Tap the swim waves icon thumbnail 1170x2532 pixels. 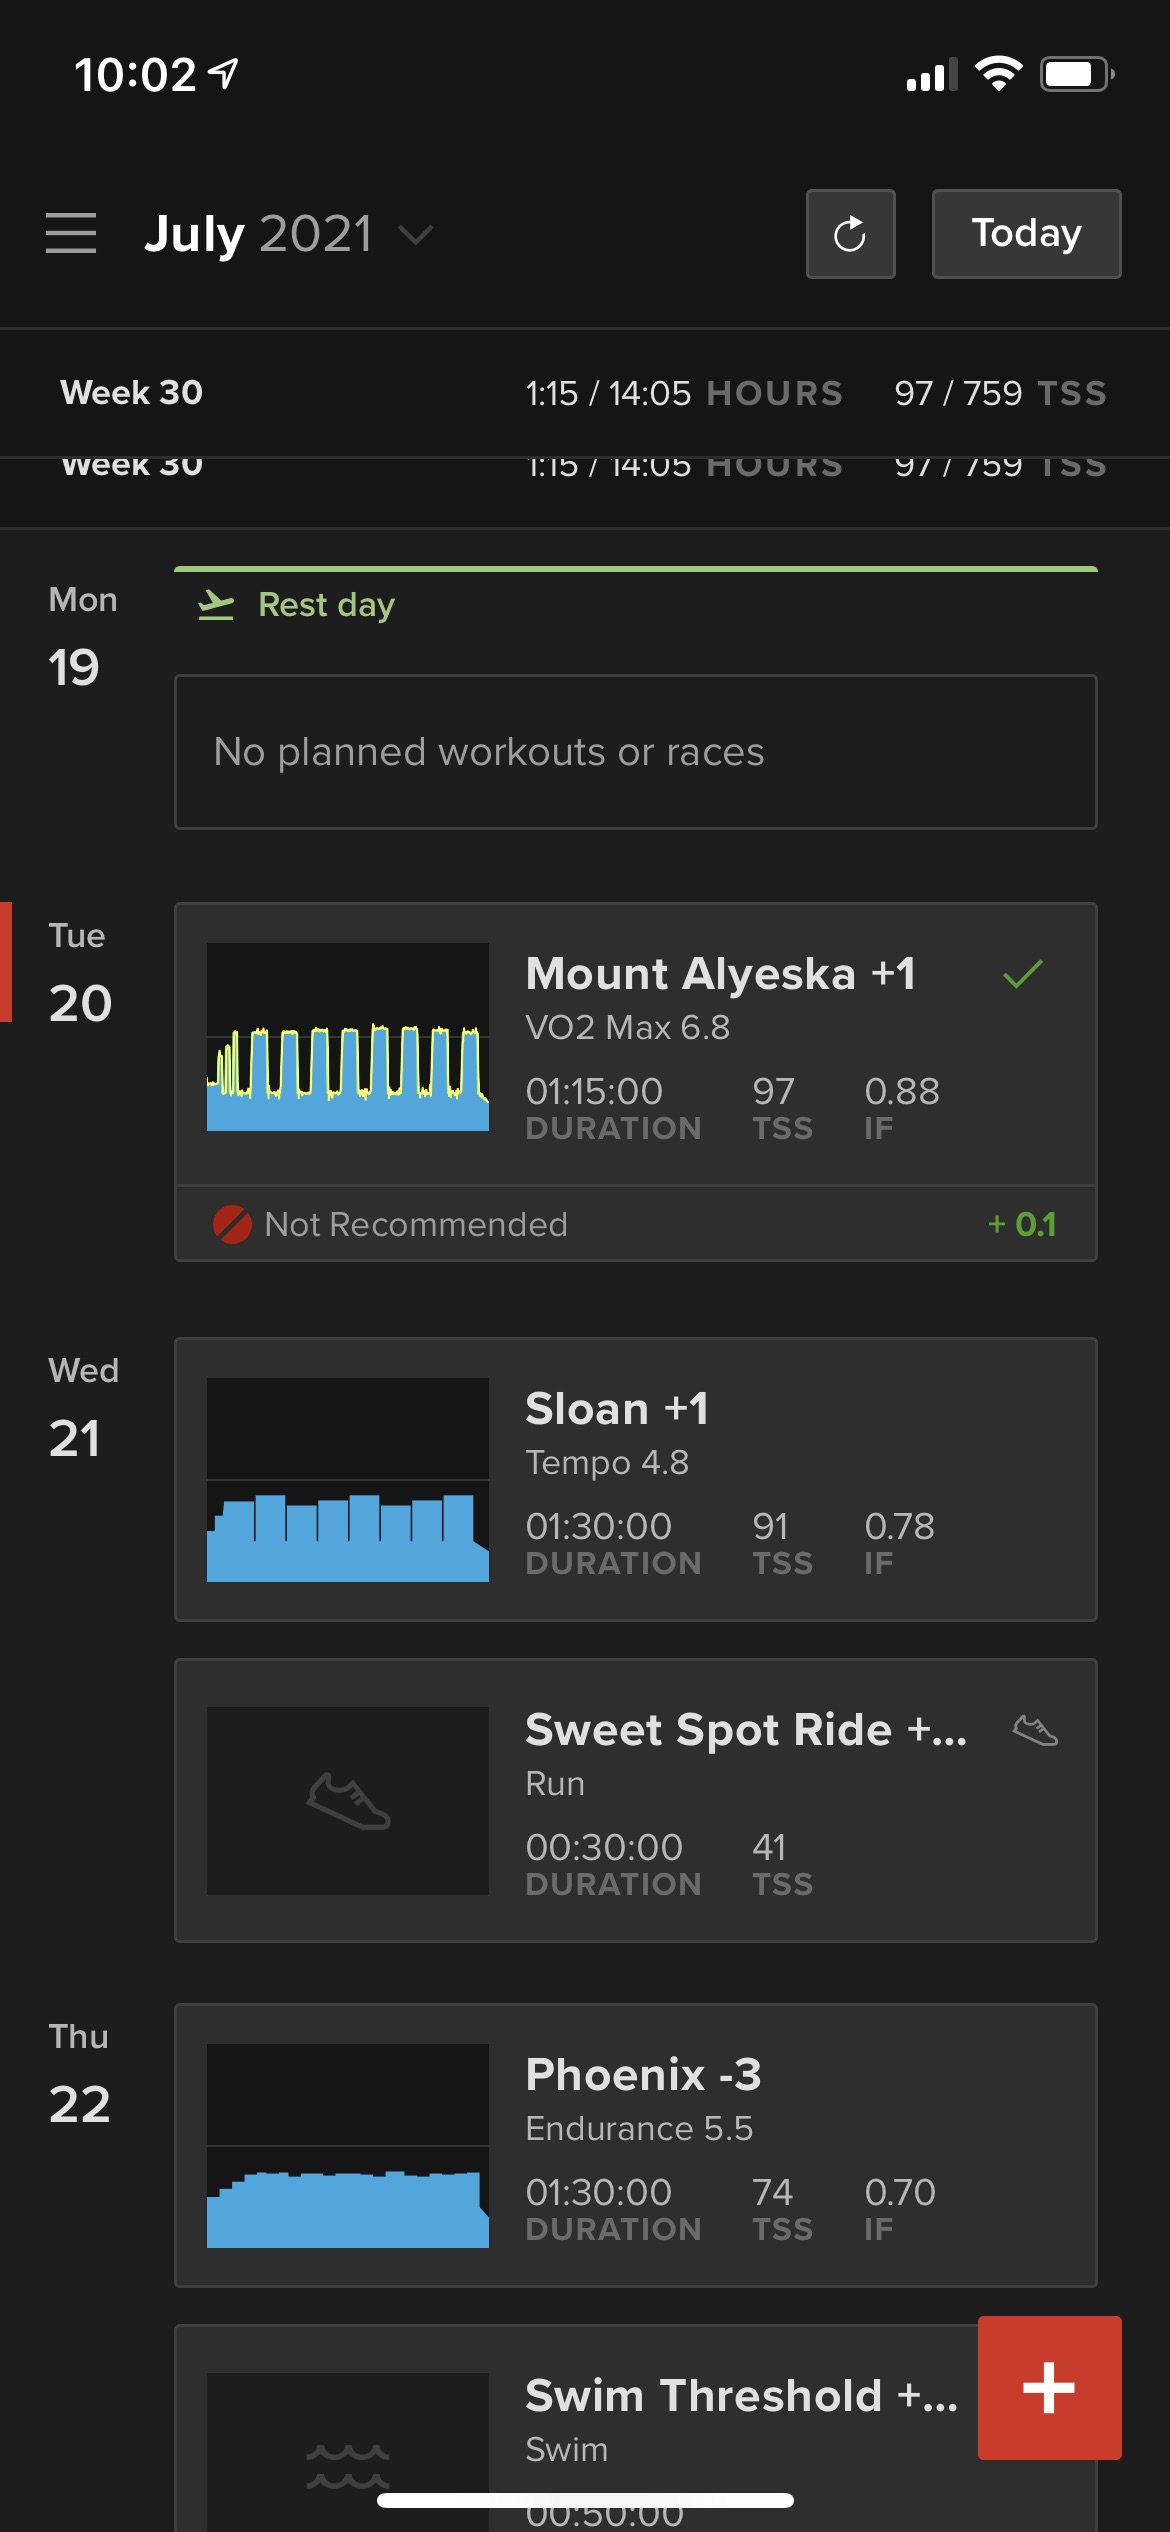click(x=347, y=2465)
